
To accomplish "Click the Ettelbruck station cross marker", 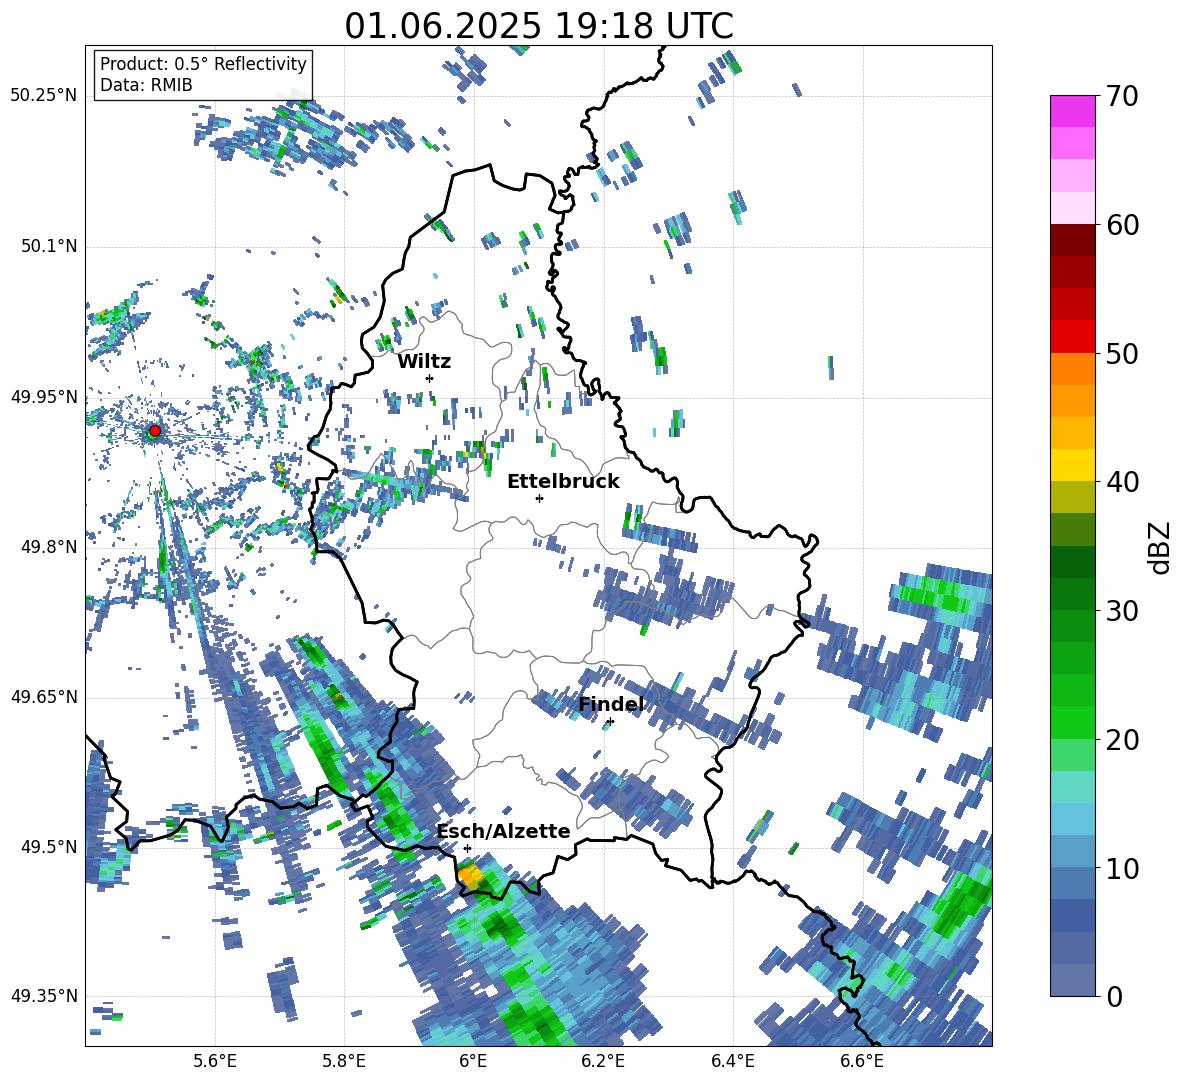I will coord(539,498).
